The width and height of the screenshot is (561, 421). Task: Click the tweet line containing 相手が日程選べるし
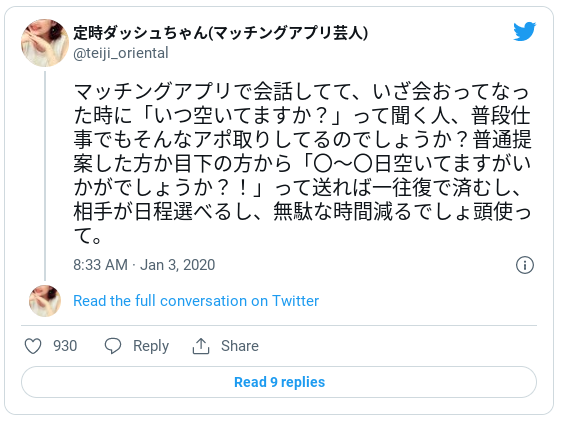302,212
